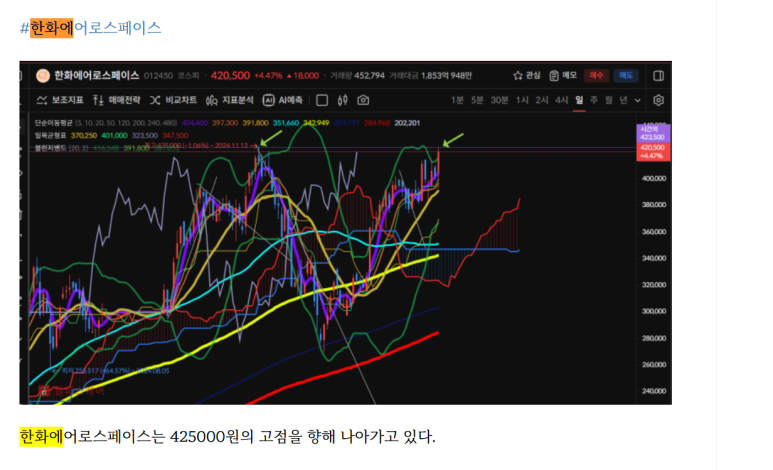Switch to the 4시 timeframe
The image size is (773, 470).
(561, 100)
